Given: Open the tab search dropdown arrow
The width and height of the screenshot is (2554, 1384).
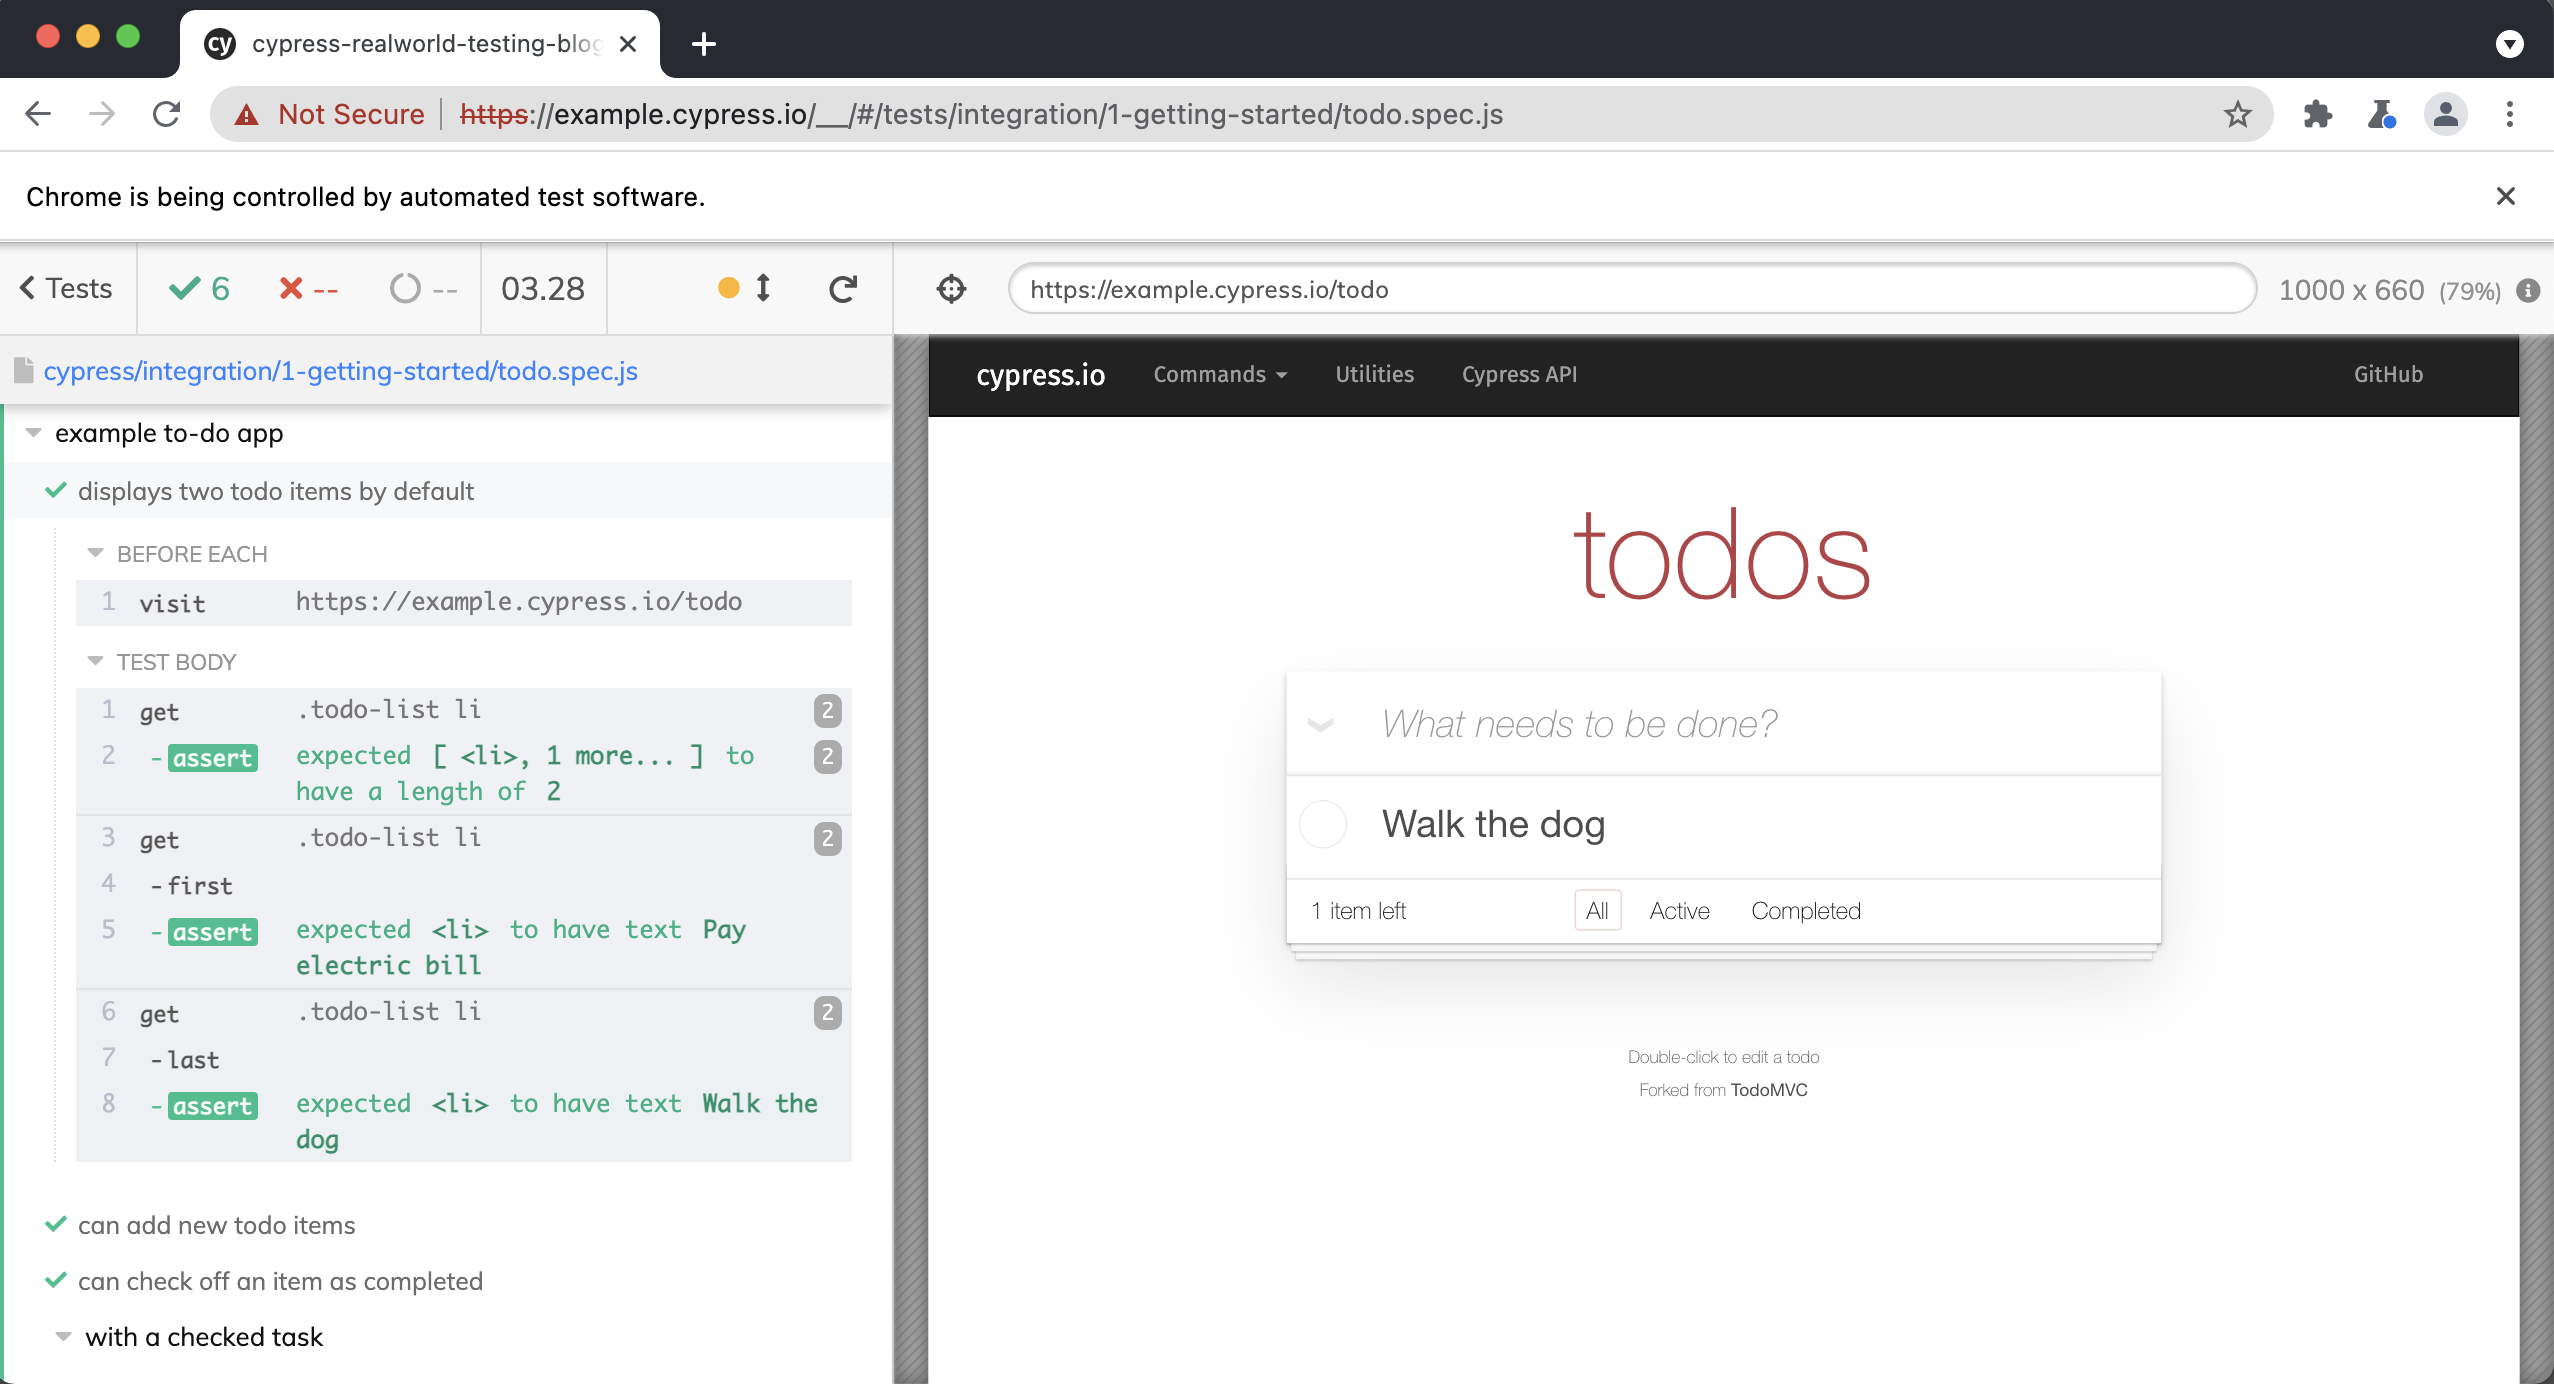Looking at the screenshot, I should [2510, 44].
